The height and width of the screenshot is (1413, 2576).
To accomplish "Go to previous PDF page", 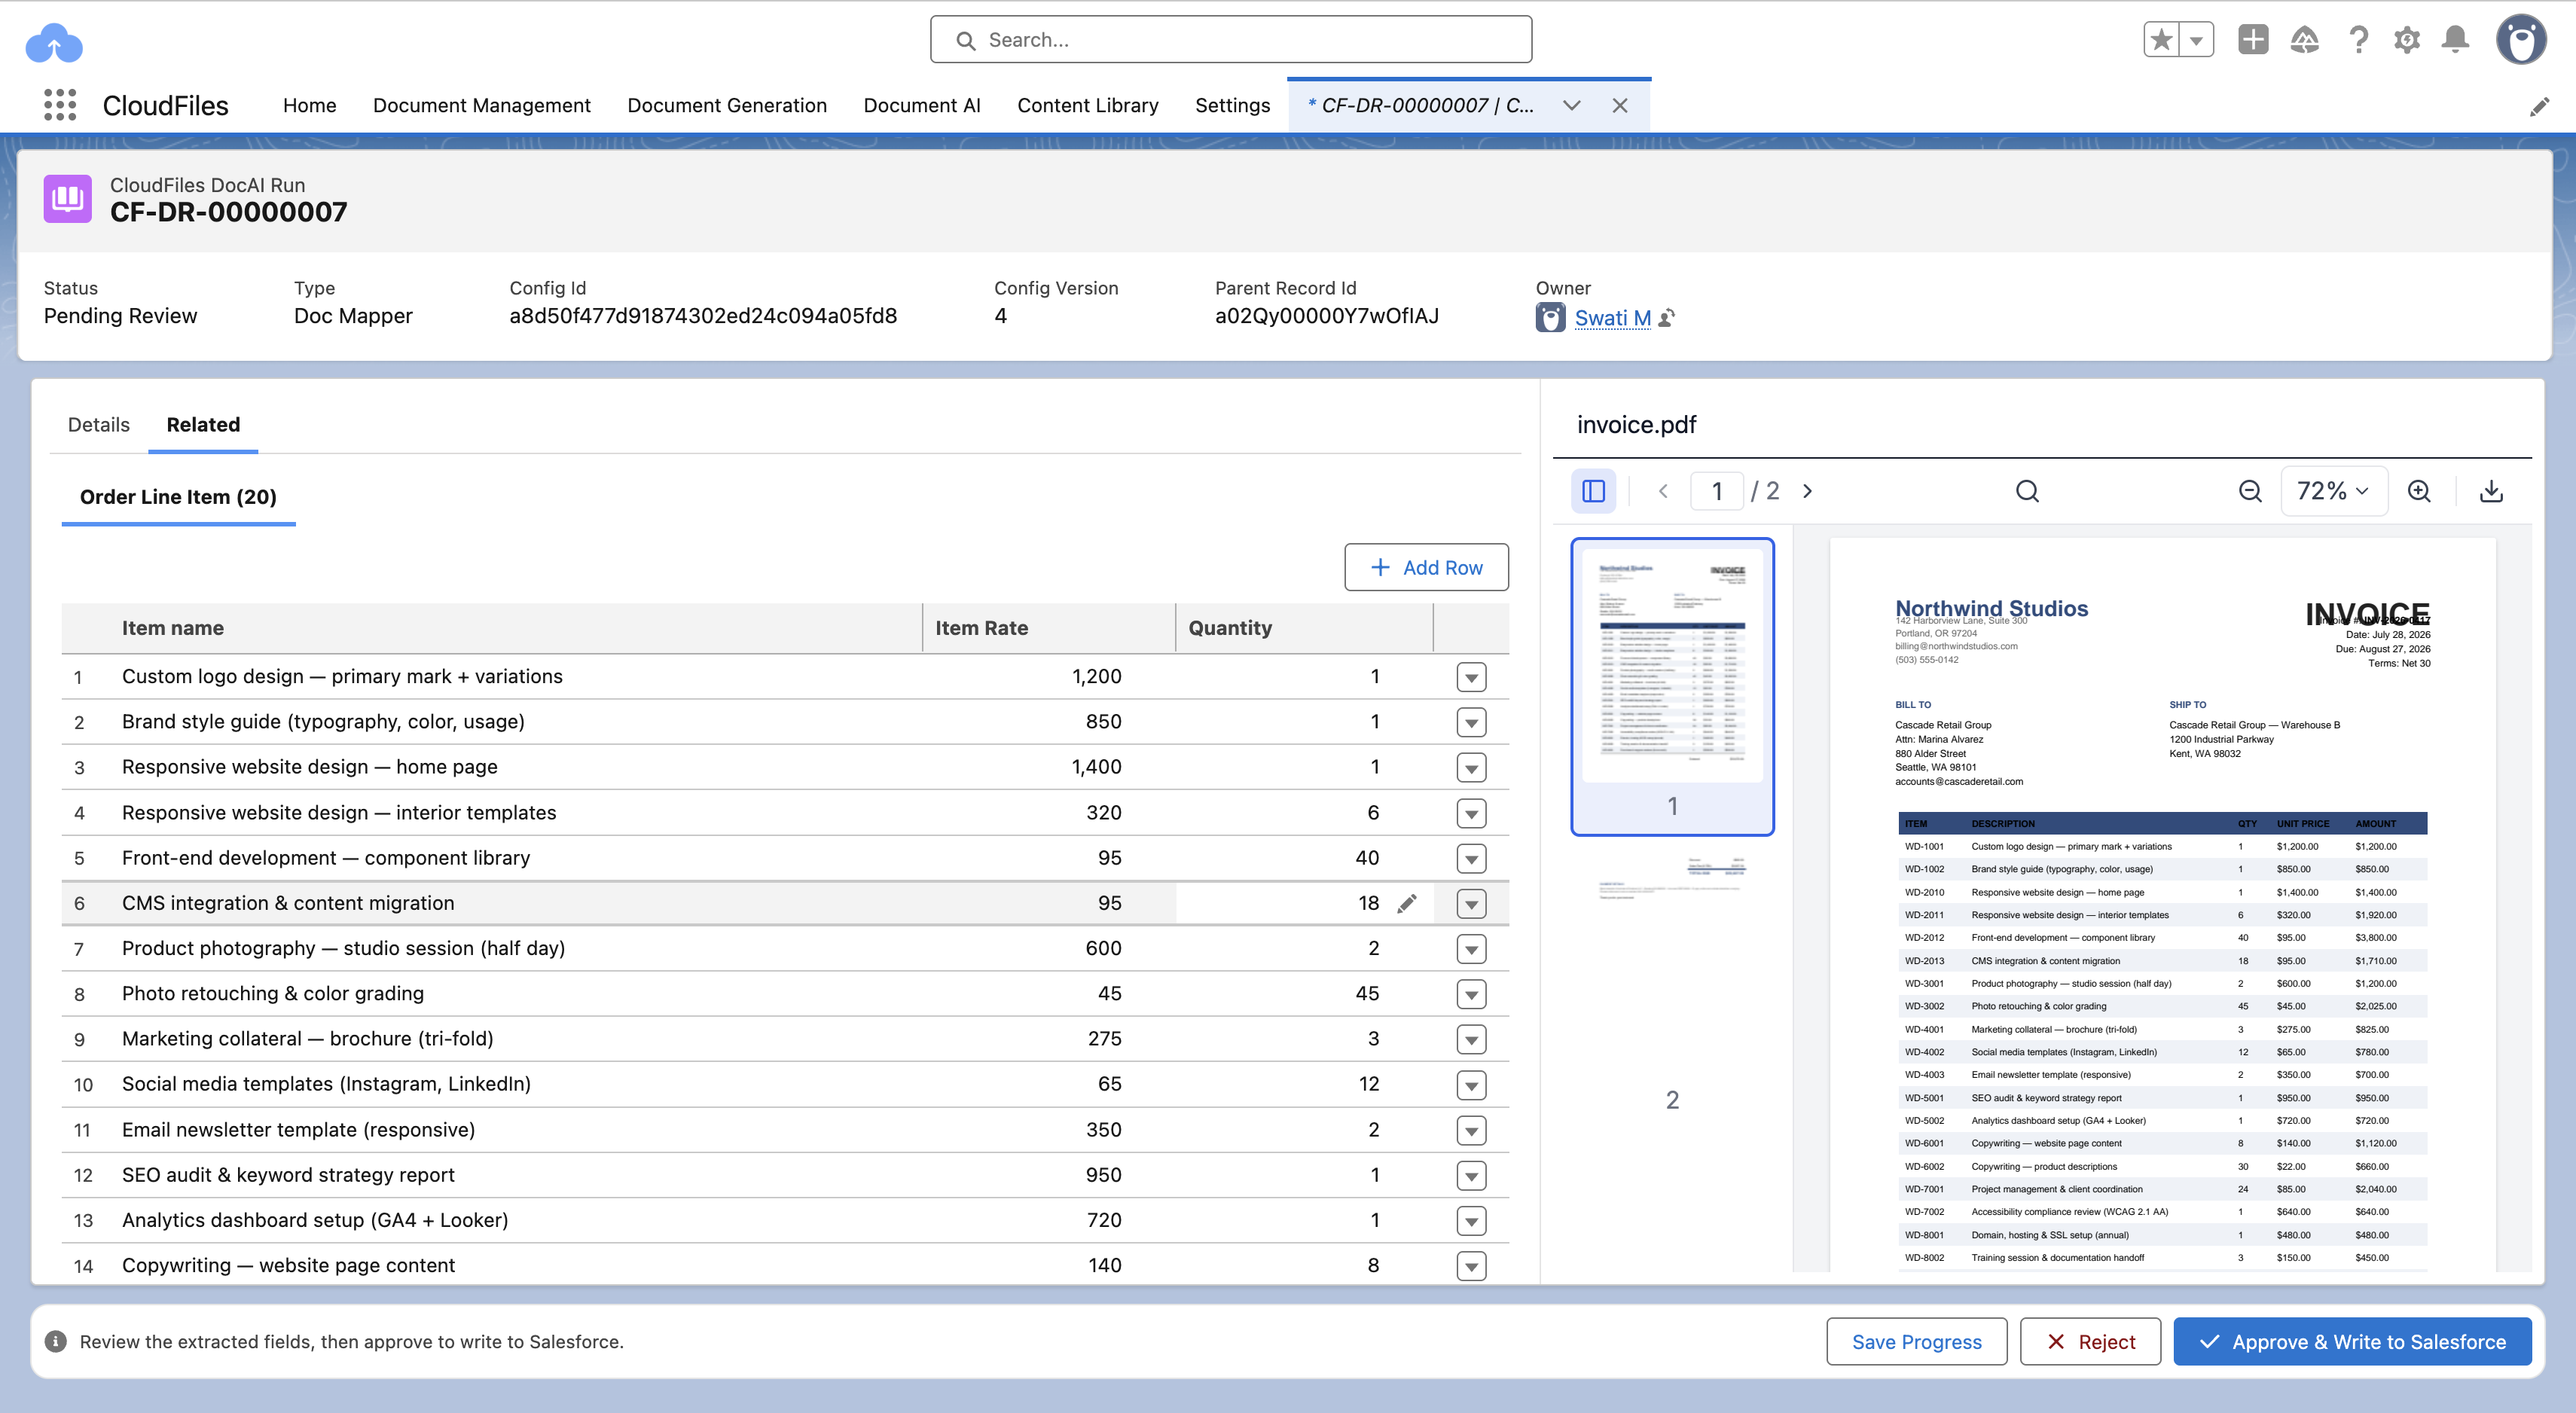I will (x=1664, y=491).
